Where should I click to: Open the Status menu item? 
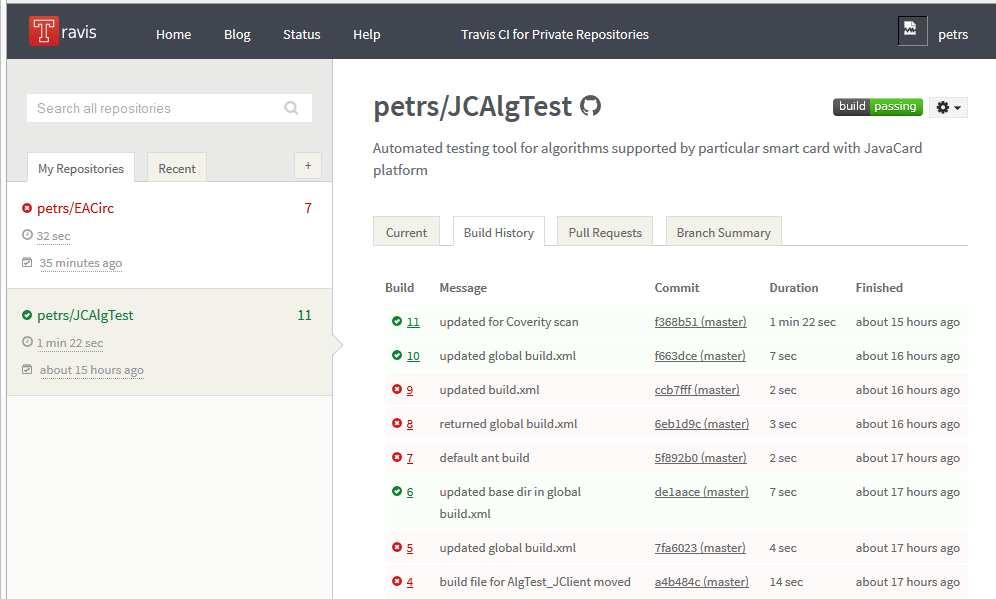pyautogui.click(x=302, y=34)
